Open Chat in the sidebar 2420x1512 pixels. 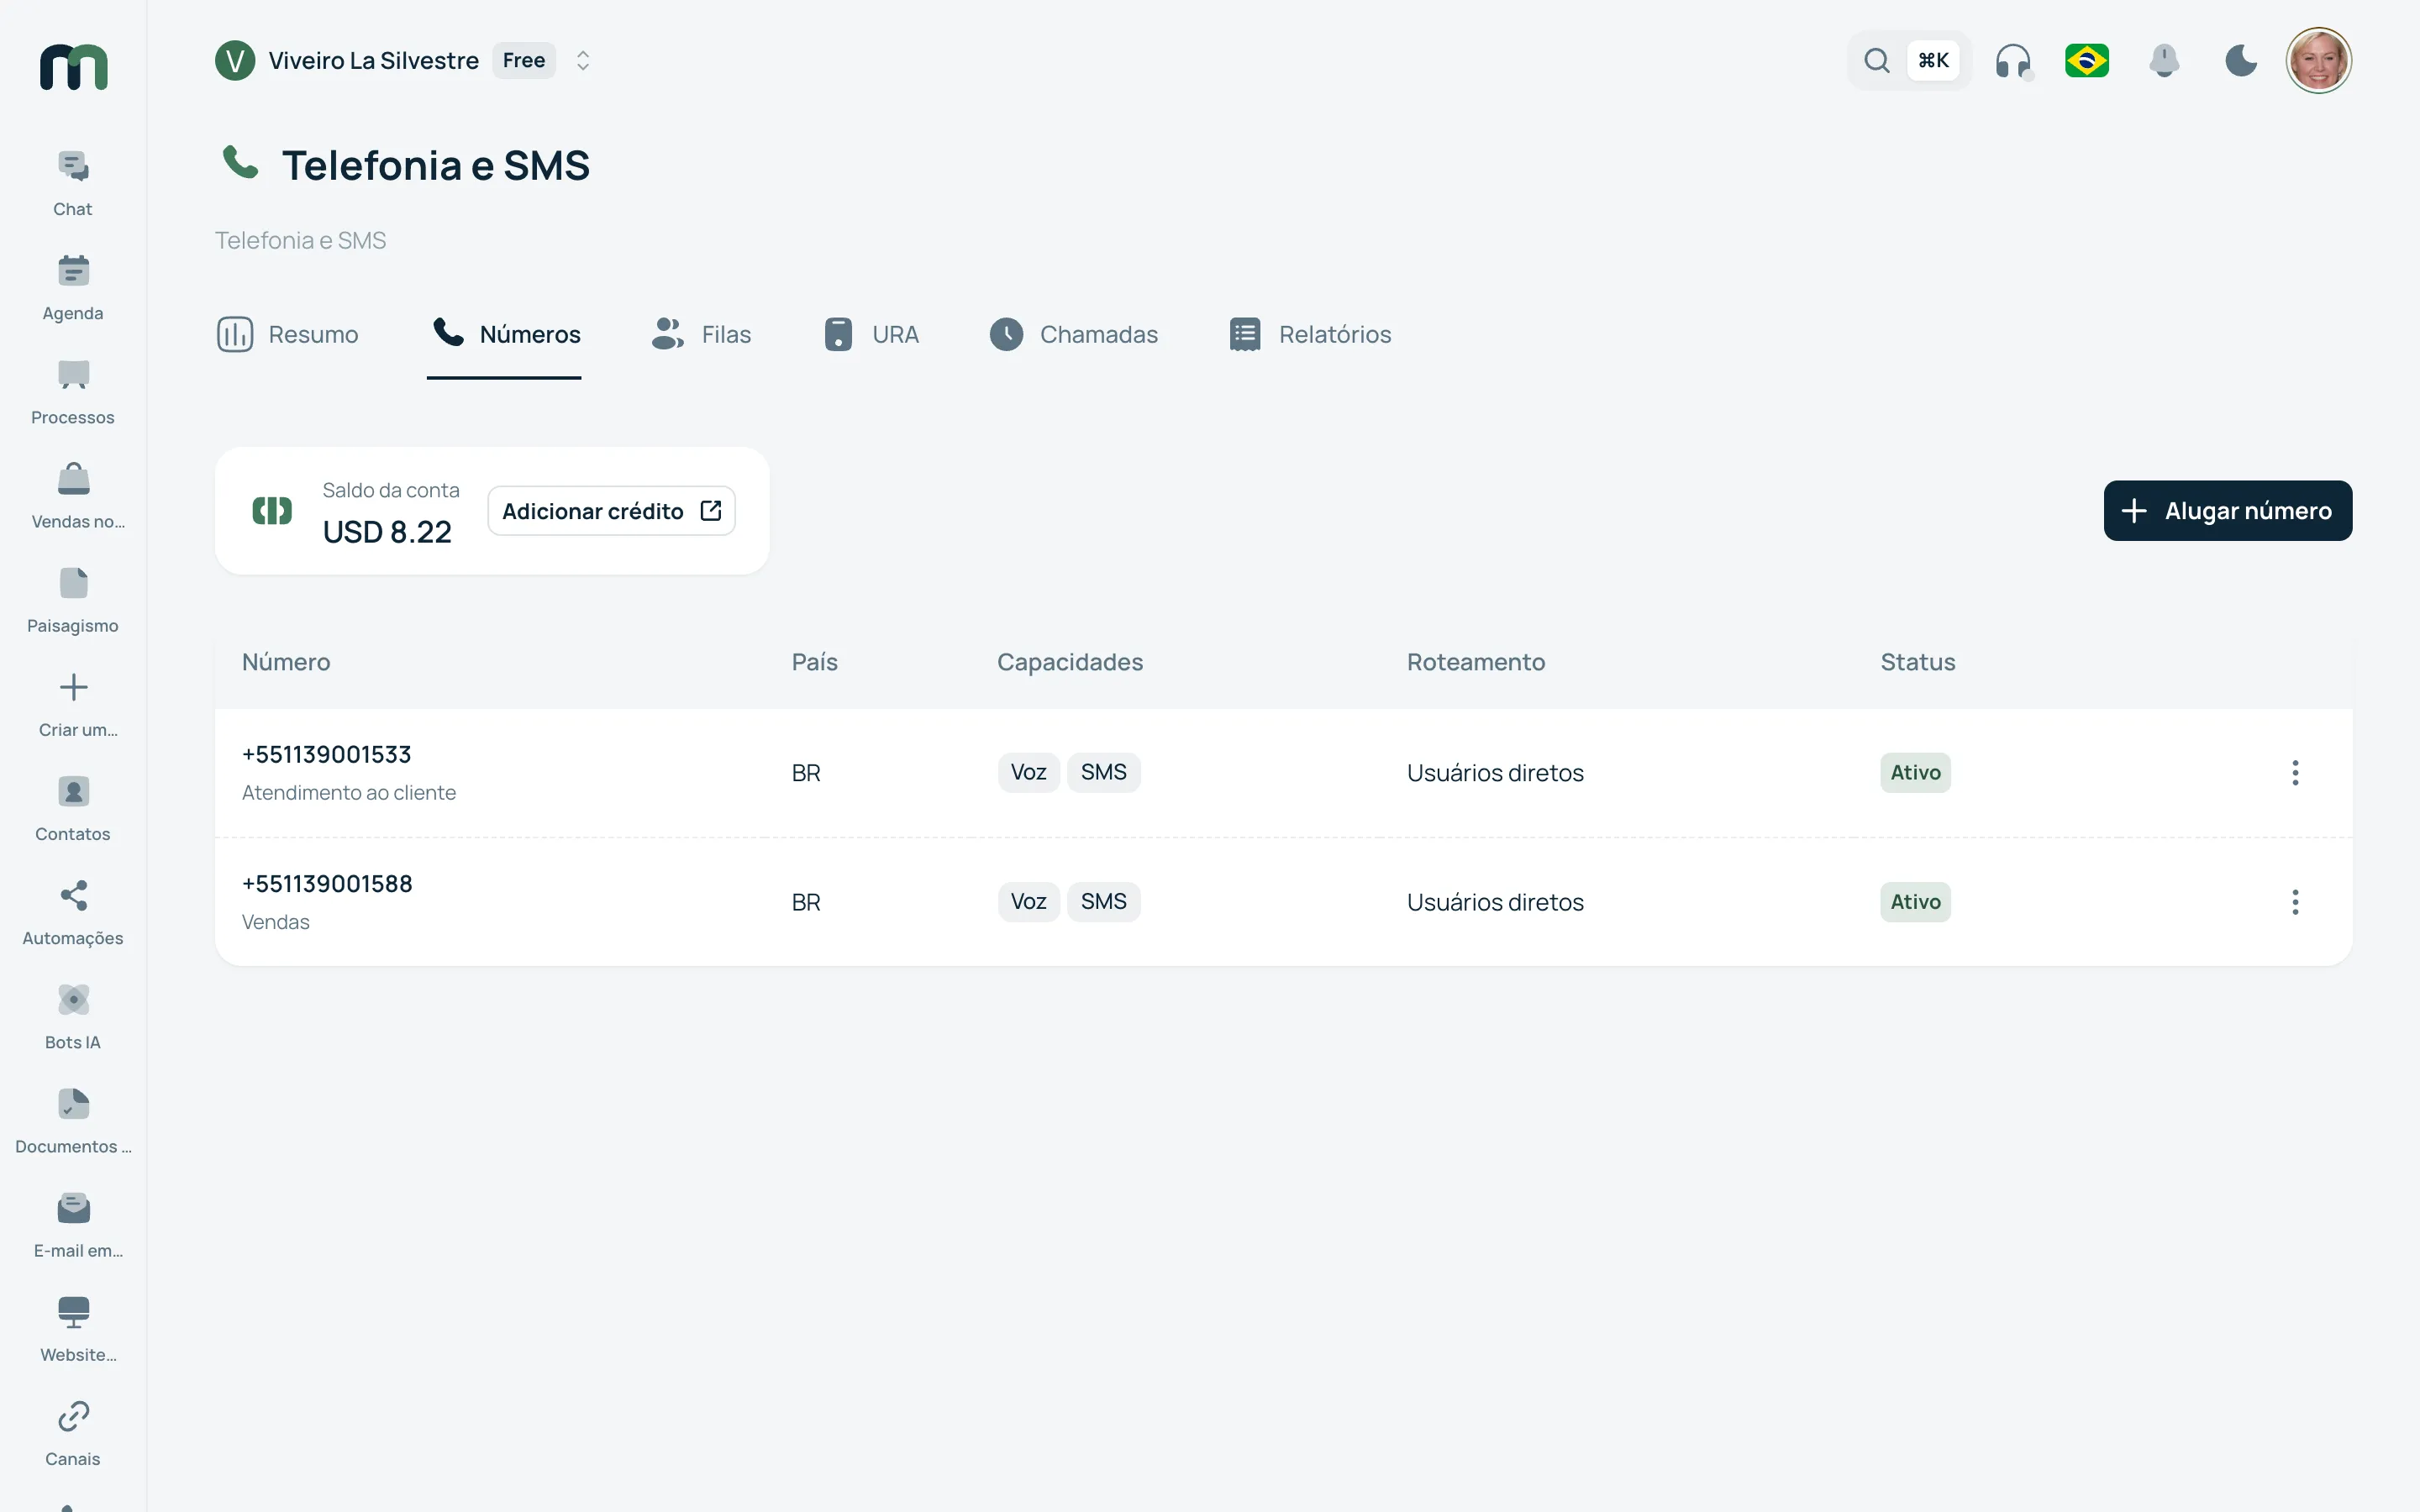73,183
